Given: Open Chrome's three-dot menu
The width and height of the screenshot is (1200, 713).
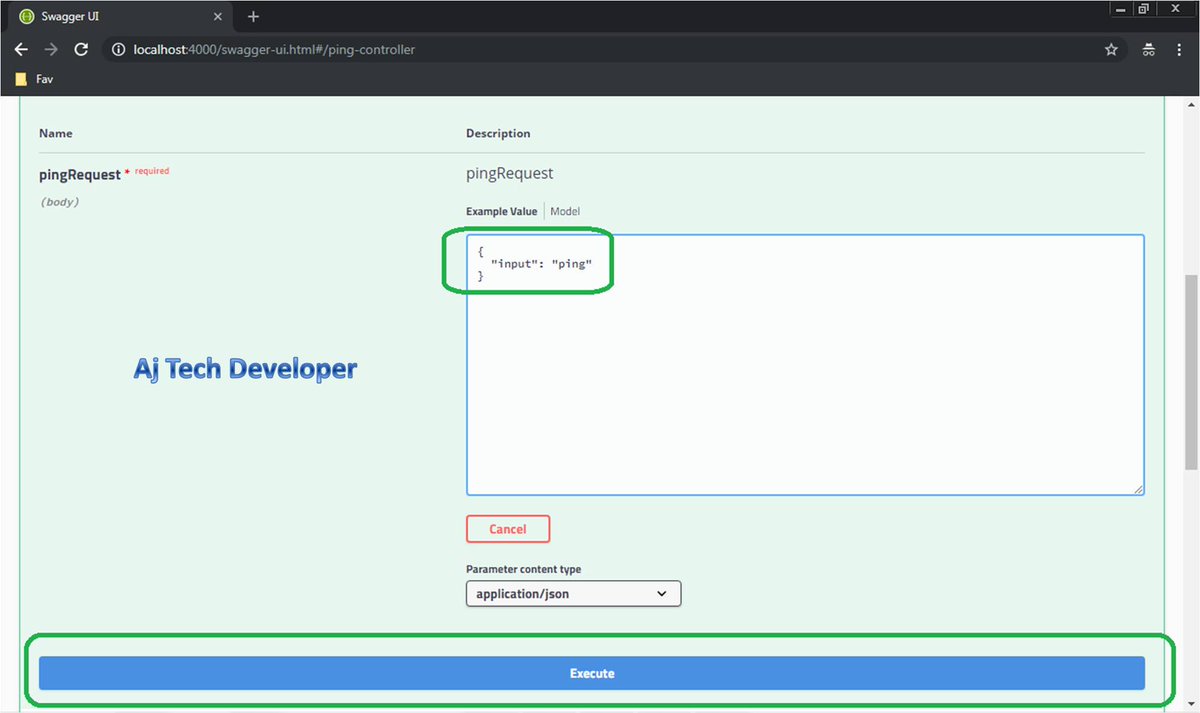Looking at the screenshot, I should coord(1178,48).
